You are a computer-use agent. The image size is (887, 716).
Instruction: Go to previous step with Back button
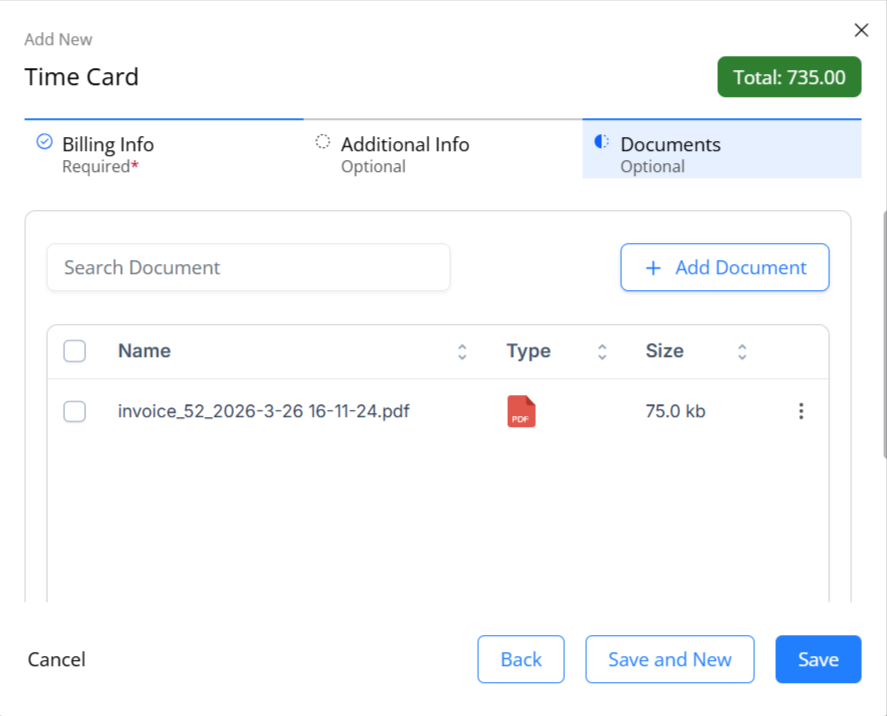[521, 659]
